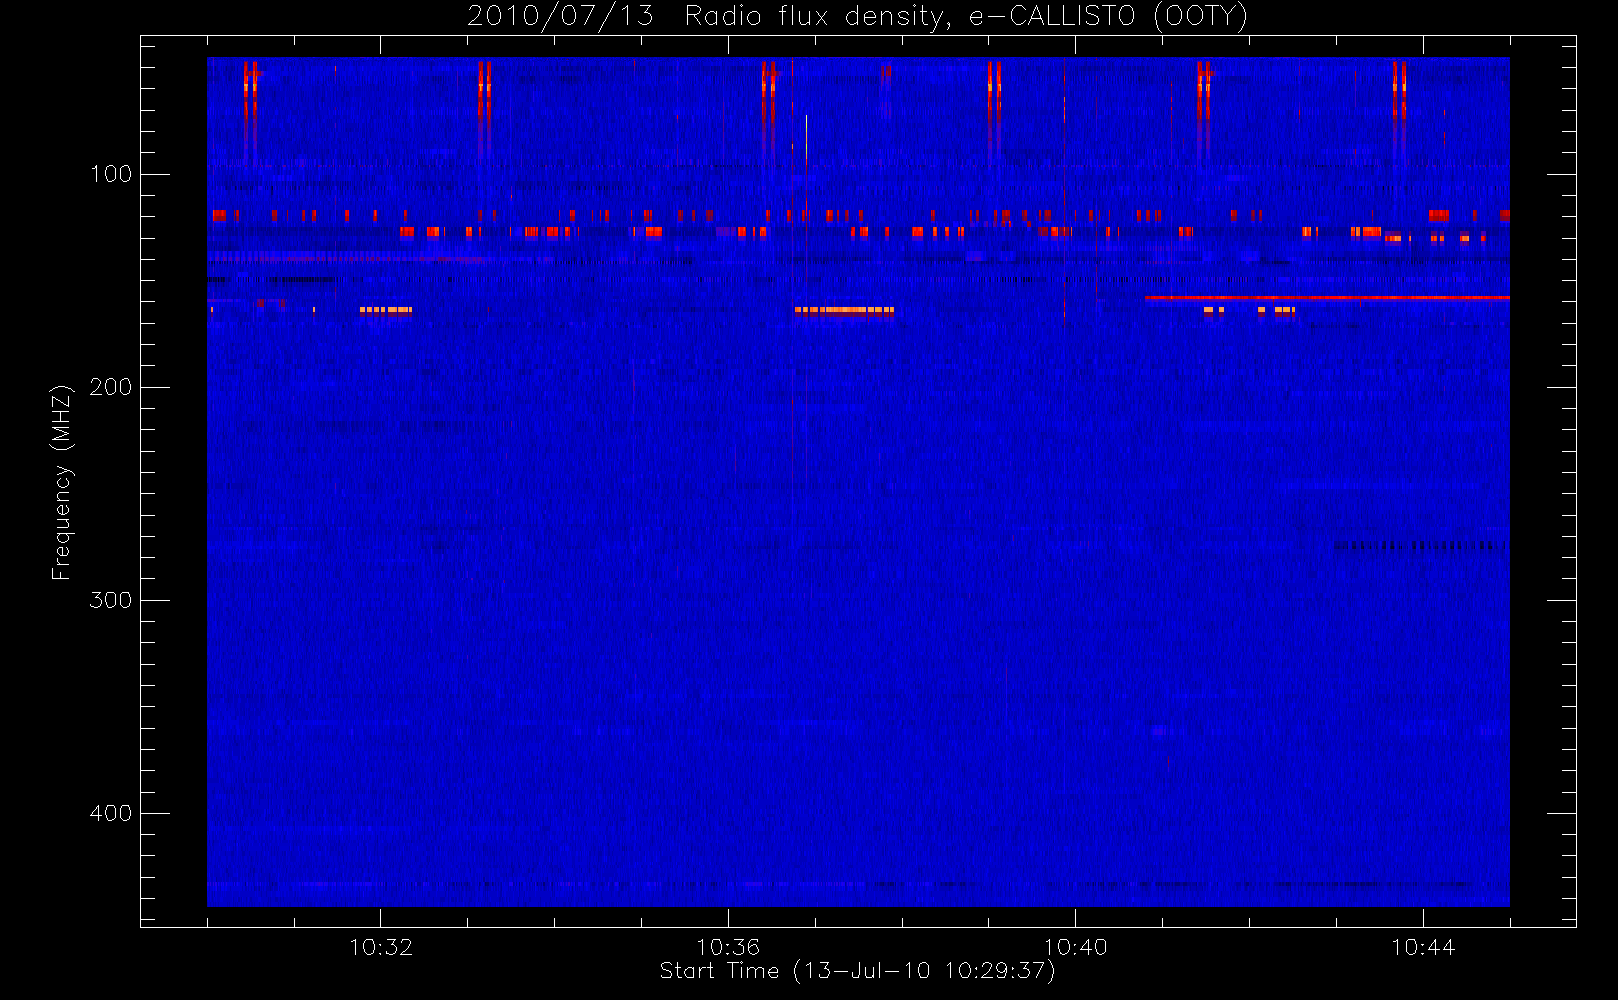The height and width of the screenshot is (1000, 1618).
Task: Click the long red horizontal line near 155 MHz
Action: click(1327, 298)
